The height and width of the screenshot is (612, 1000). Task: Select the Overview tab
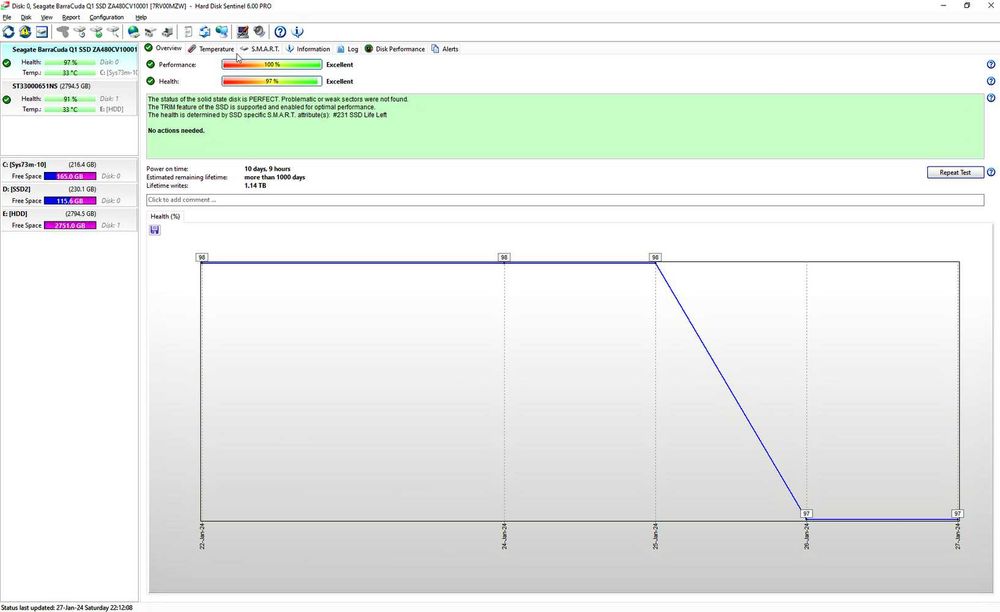[x=163, y=48]
